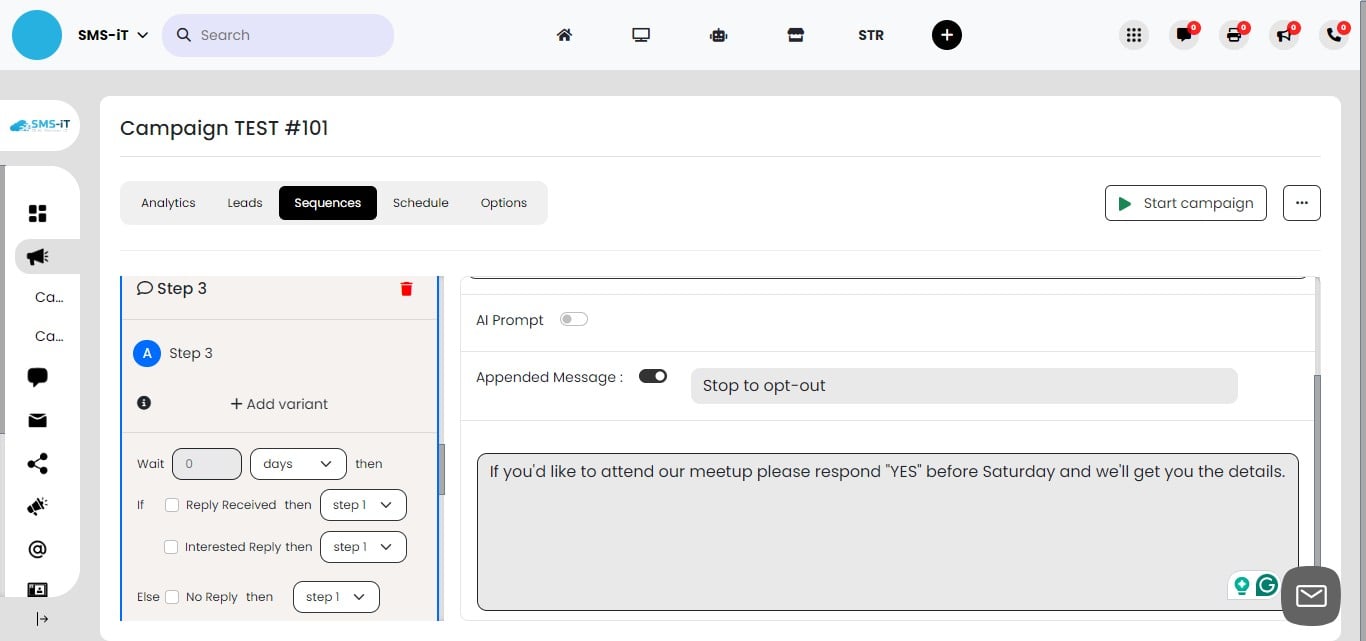Open the days dropdown in the Wait section
Viewport: 1366px width, 641px height.
(x=298, y=463)
